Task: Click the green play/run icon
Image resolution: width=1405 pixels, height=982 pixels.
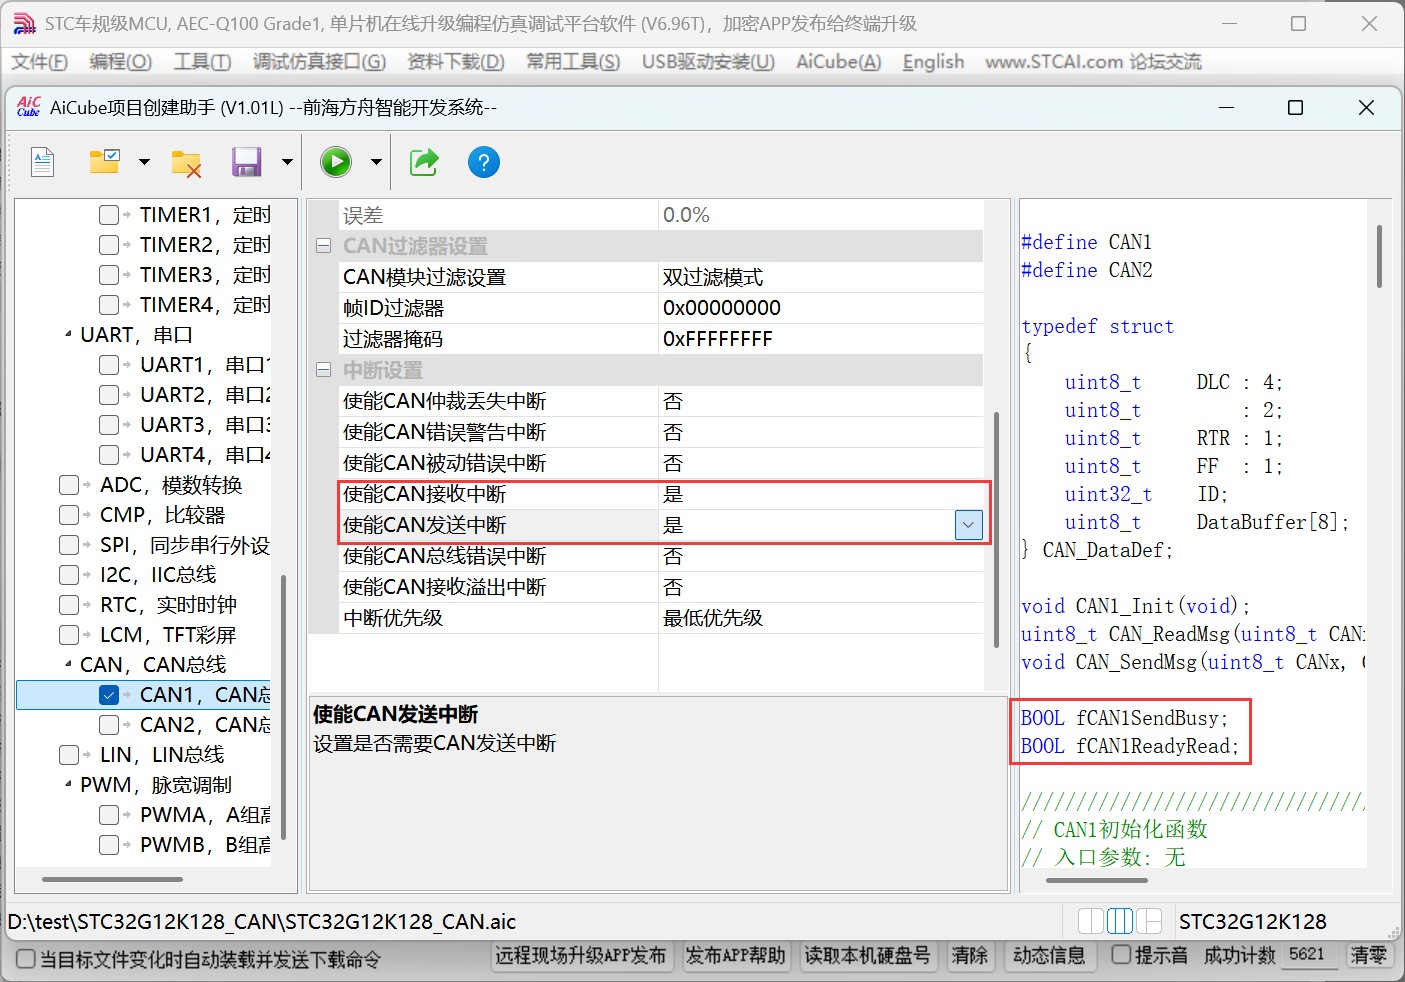Action: (x=336, y=162)
